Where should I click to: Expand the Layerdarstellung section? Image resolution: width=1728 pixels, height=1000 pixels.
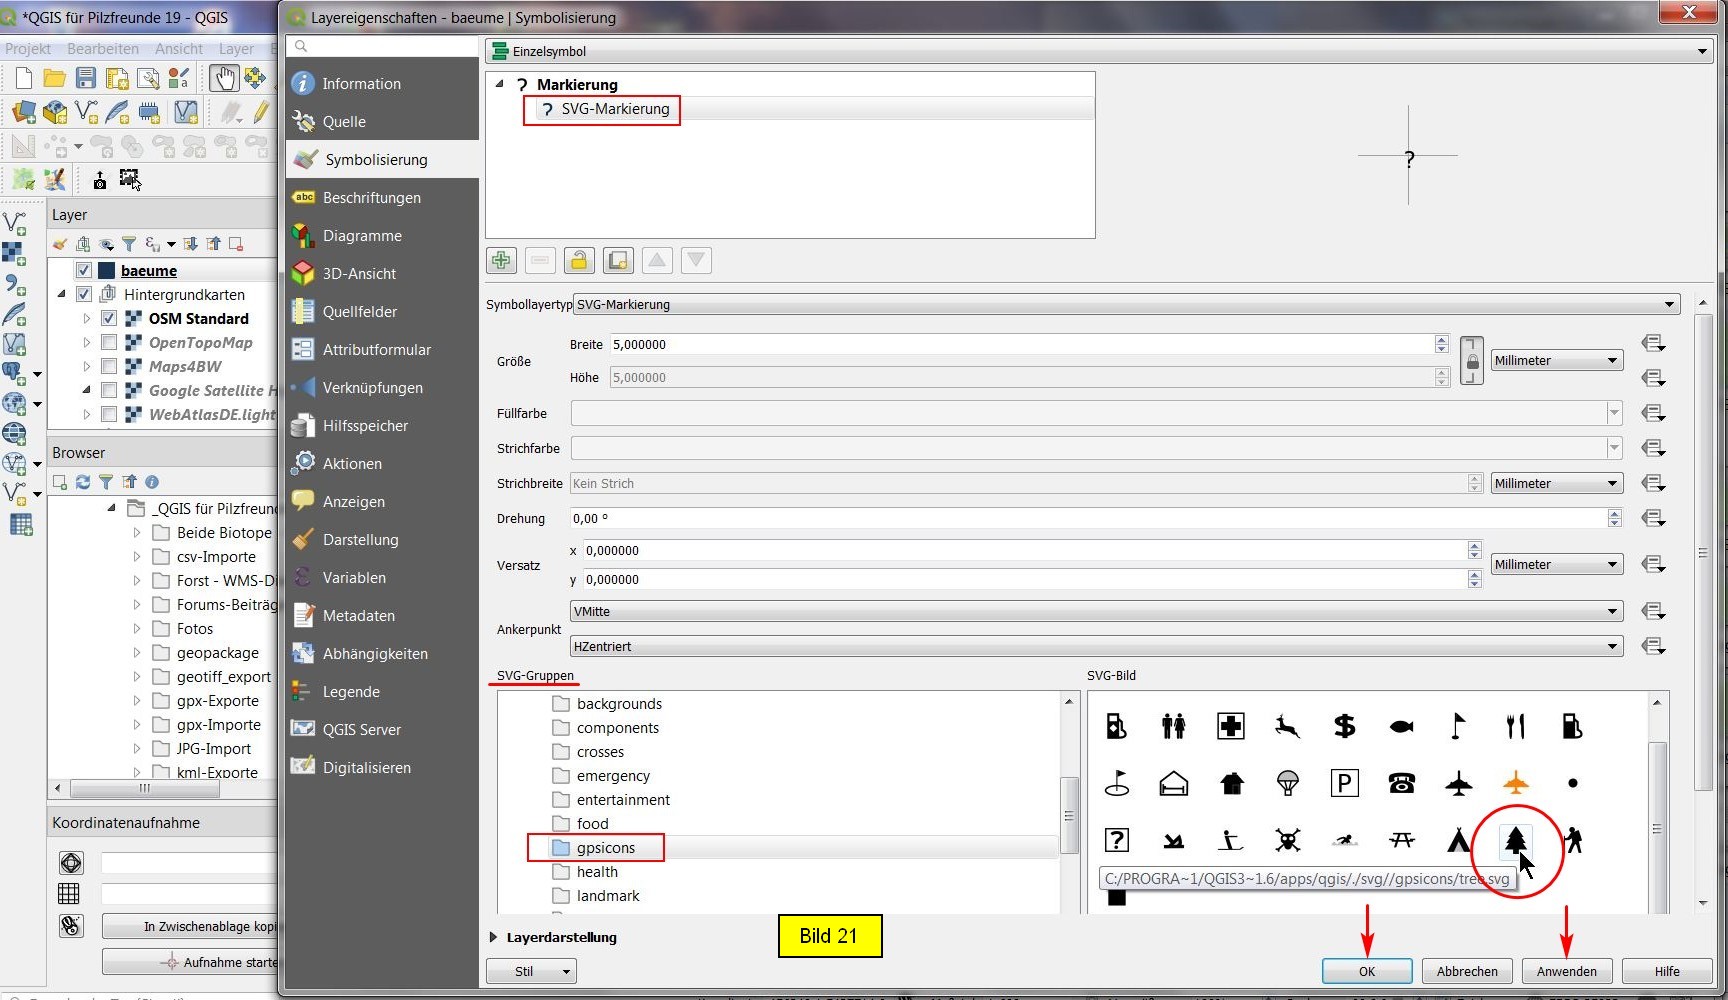pos(493,937)
